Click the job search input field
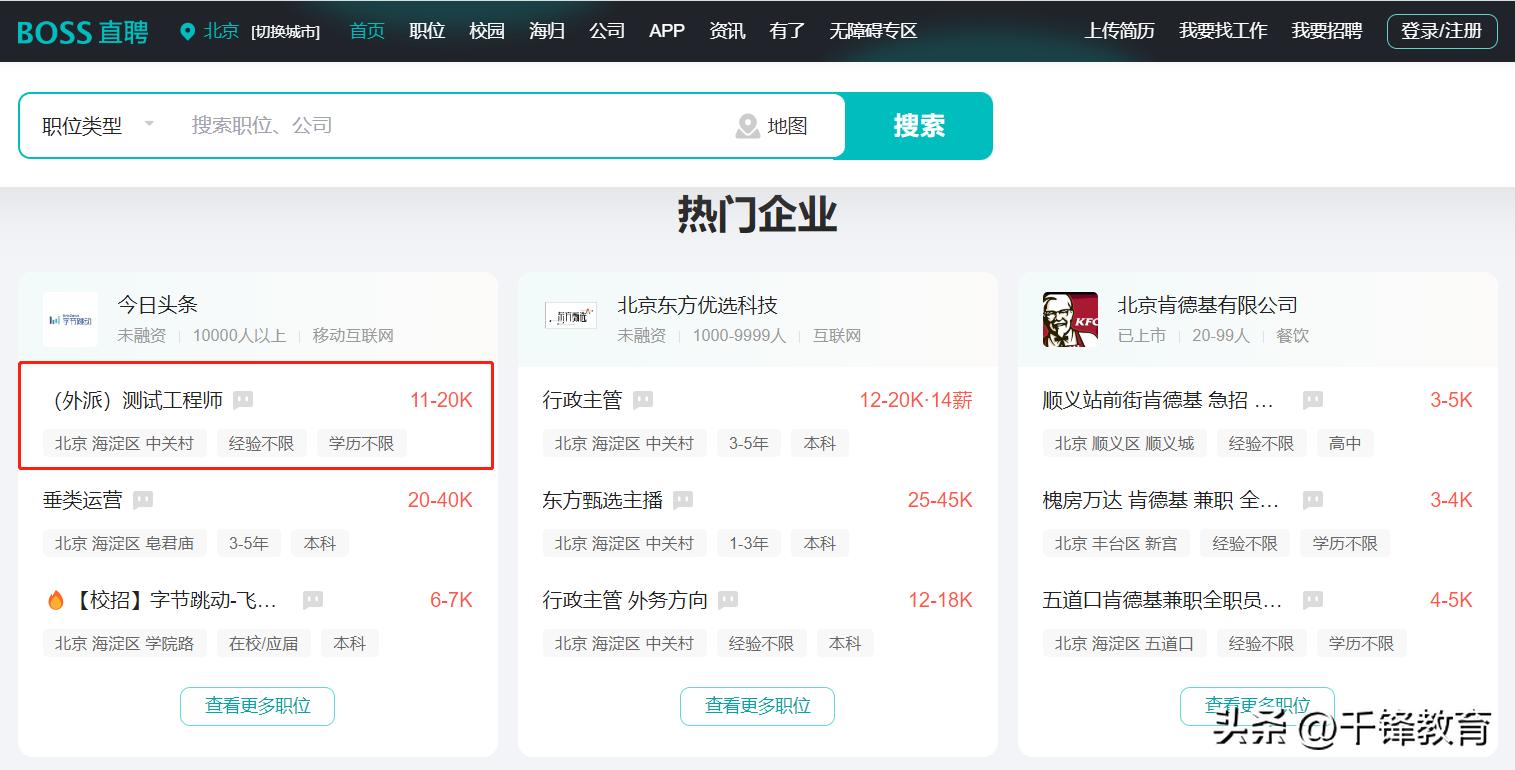 point(400,125)
